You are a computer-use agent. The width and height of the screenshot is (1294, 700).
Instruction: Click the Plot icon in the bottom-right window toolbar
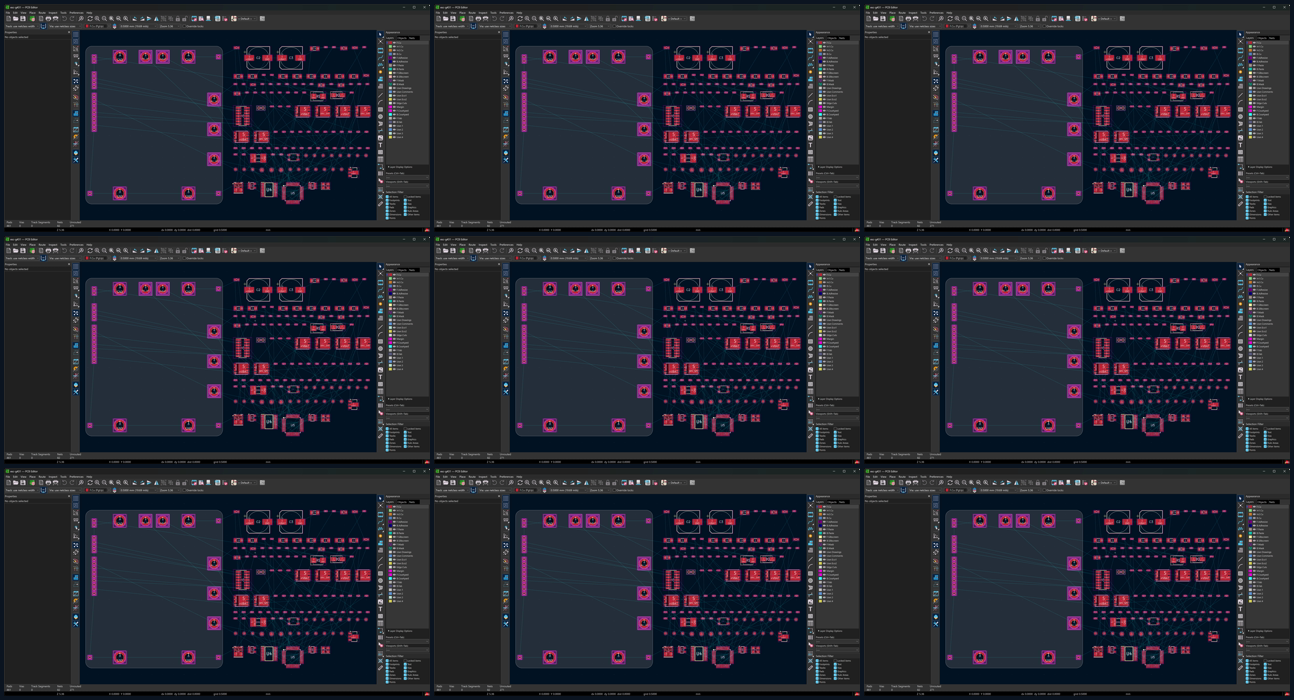click(x=915, y=482)
